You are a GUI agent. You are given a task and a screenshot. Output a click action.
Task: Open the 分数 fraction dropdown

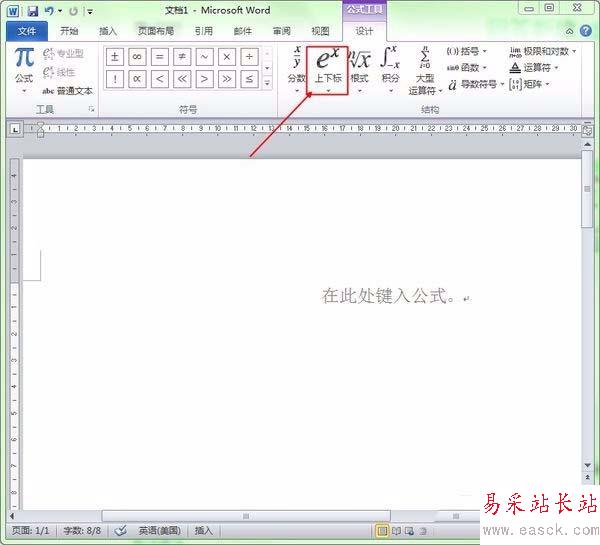coord(297,70)
